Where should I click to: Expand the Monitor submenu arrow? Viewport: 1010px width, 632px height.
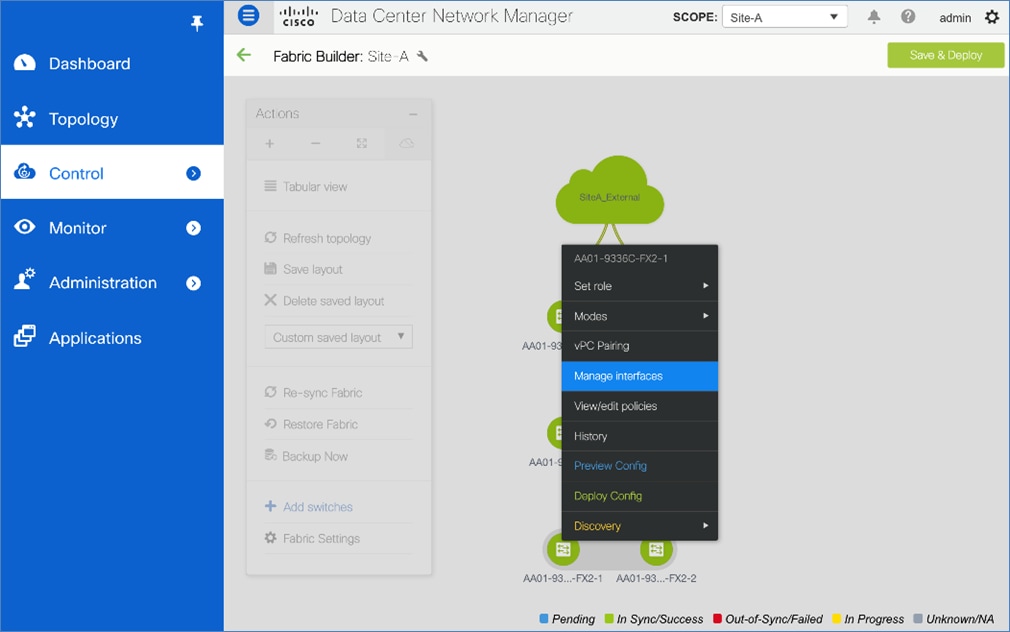point(193,228)
